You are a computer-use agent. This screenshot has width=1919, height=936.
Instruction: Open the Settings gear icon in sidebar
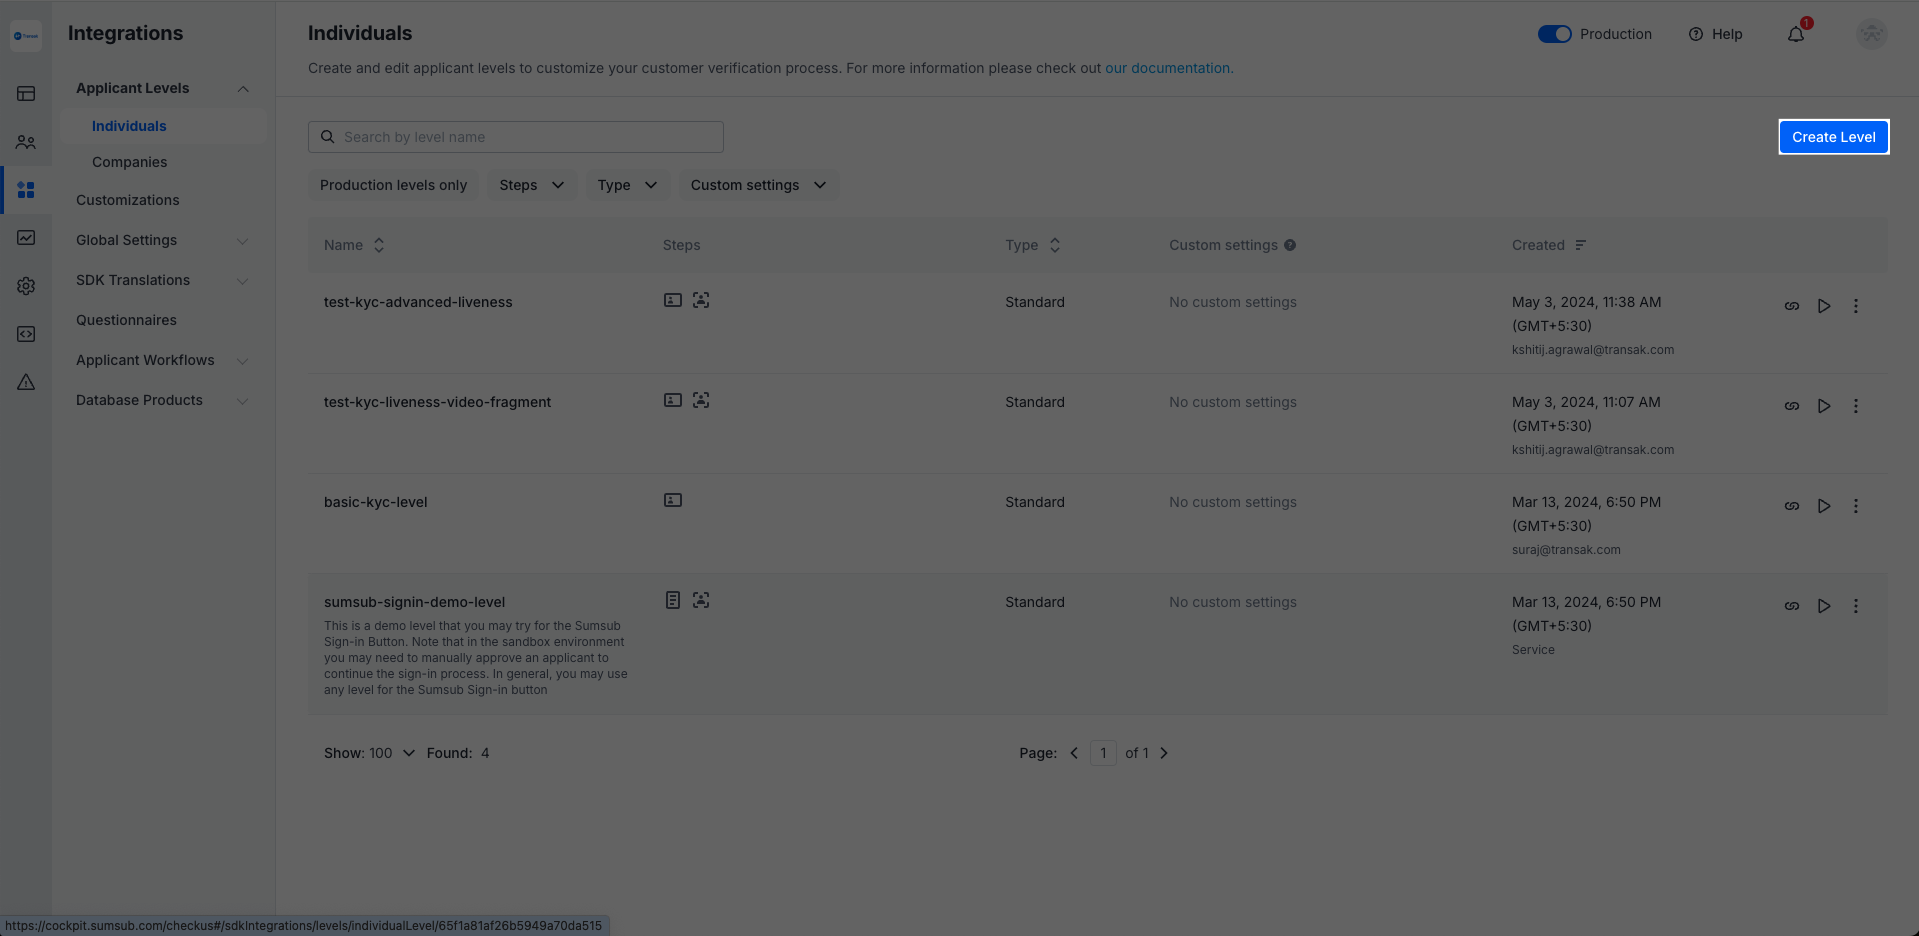[x=26, y=286]
